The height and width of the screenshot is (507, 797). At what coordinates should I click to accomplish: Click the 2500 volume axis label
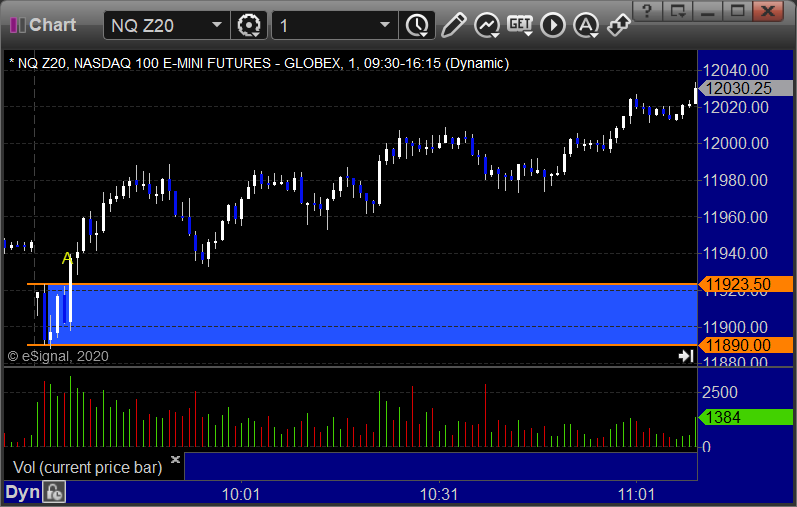coord(719,392)
